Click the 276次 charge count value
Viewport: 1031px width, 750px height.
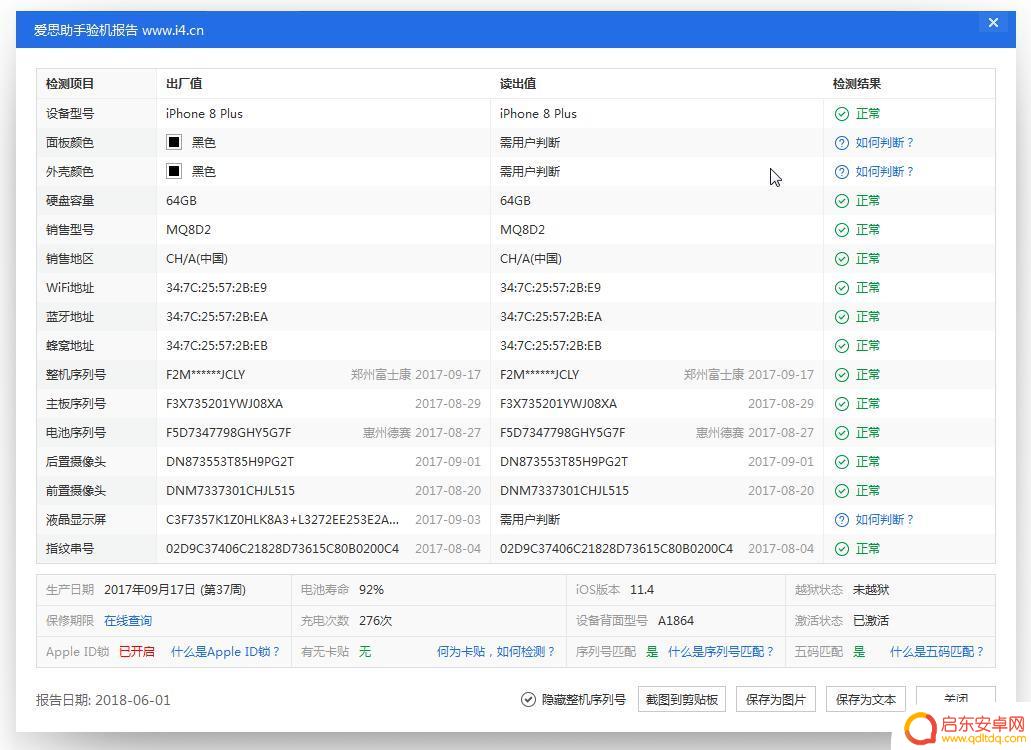point(375,621)
